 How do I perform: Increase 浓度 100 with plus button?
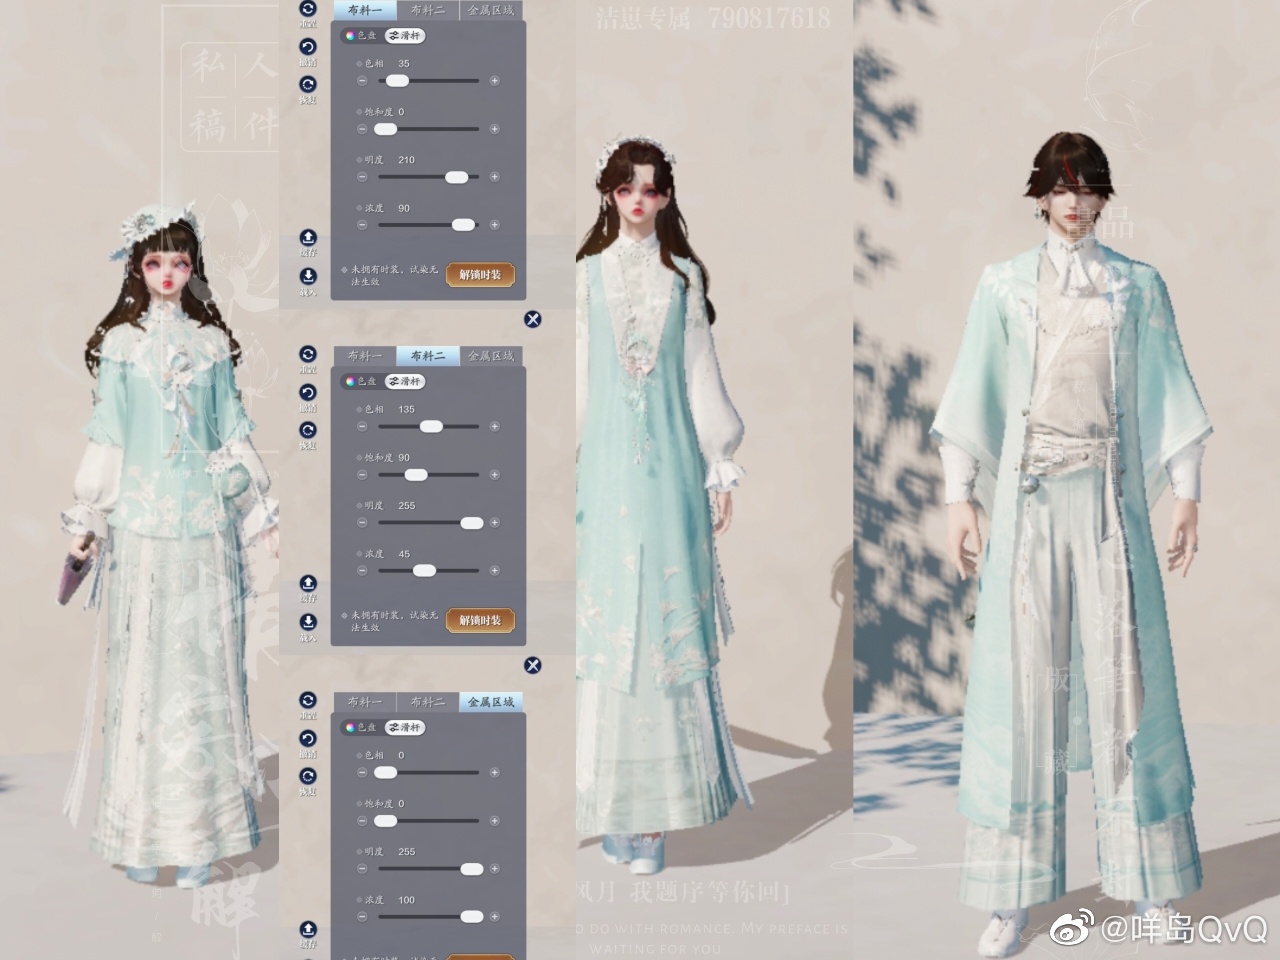[x=494, y=917]
